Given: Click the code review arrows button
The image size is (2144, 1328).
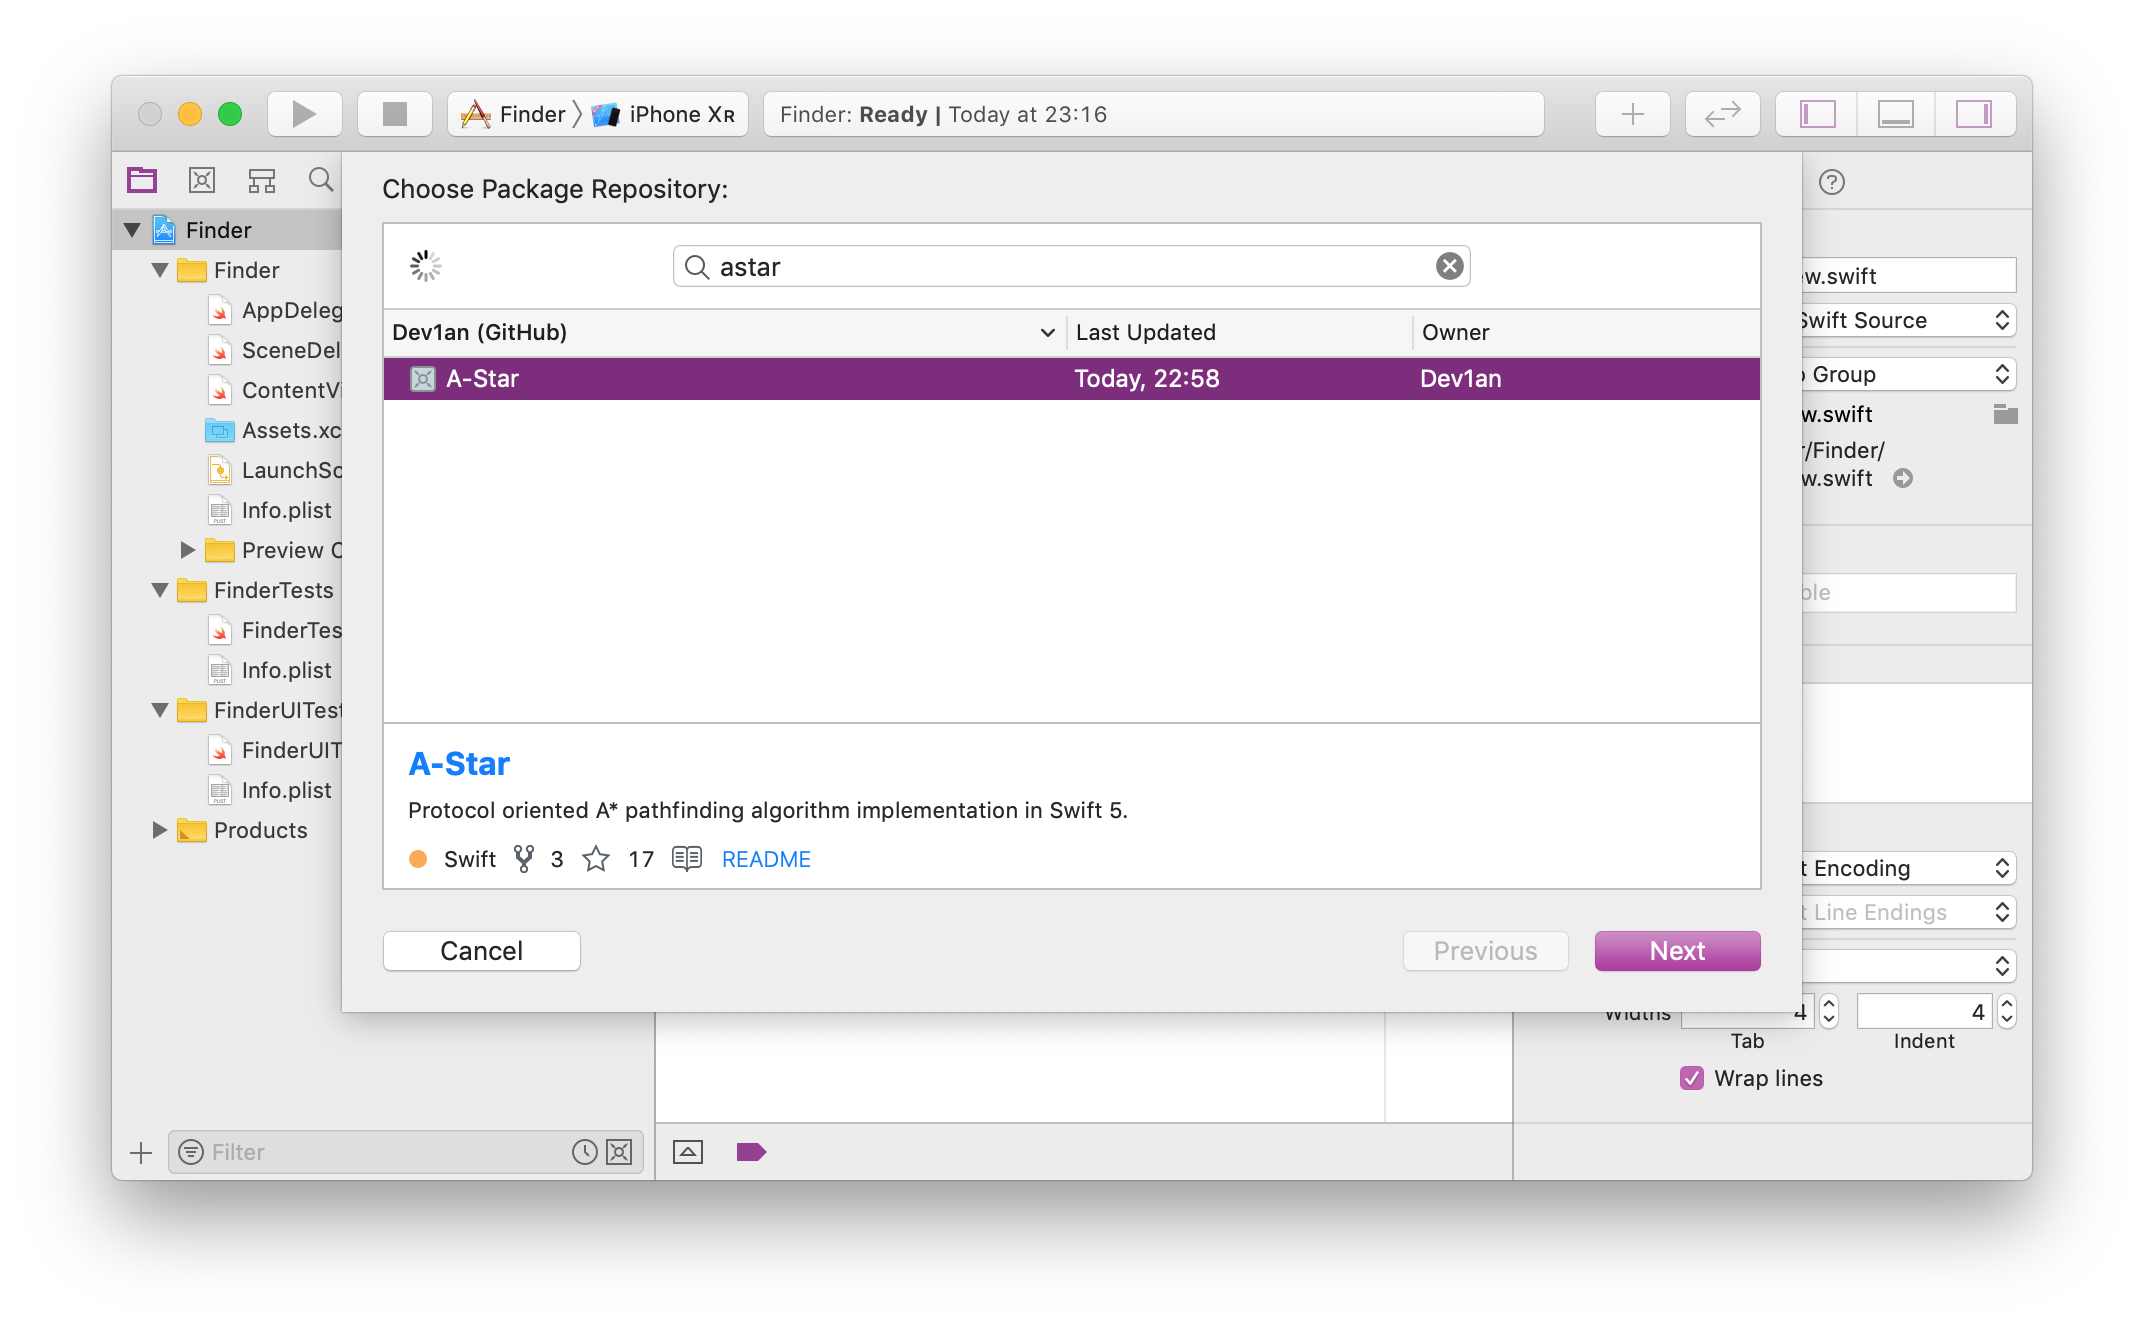Looking at the screenshot, I should click(x=1722, y=114).
